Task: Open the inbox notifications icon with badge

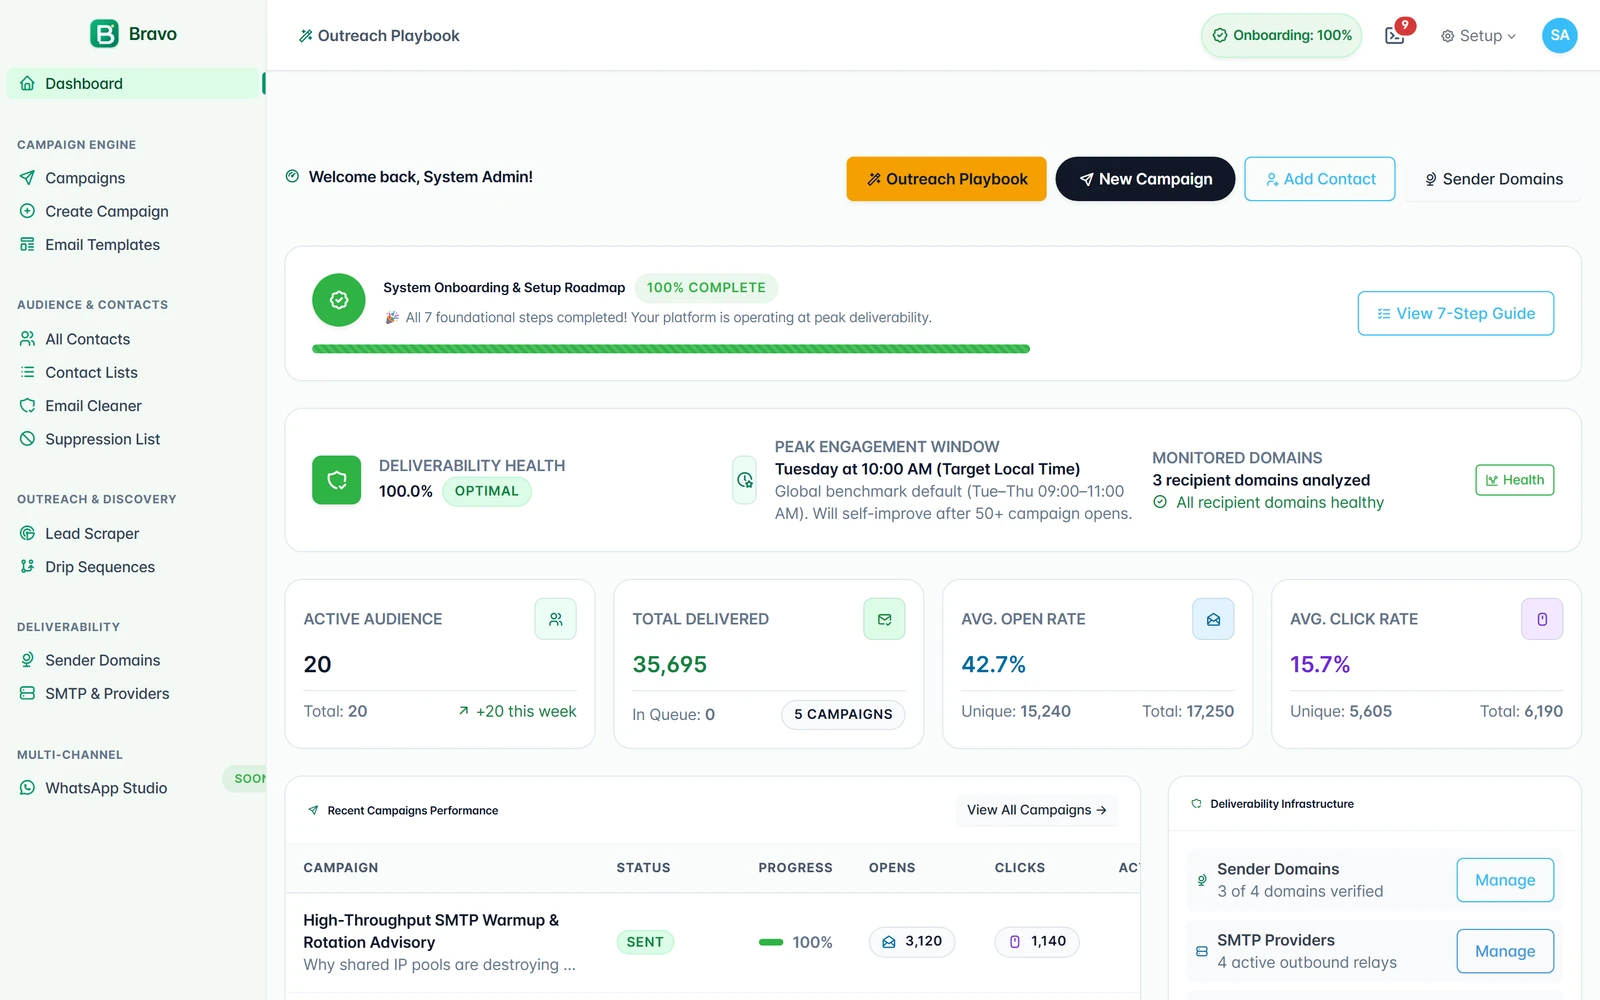Action: [x=1395, y=36]
